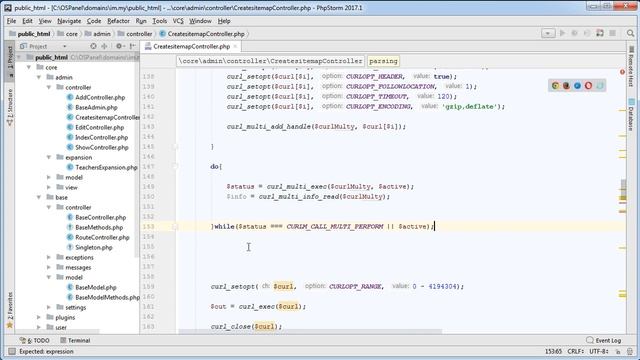Expand the exceptions folder

tap(49, 257)
